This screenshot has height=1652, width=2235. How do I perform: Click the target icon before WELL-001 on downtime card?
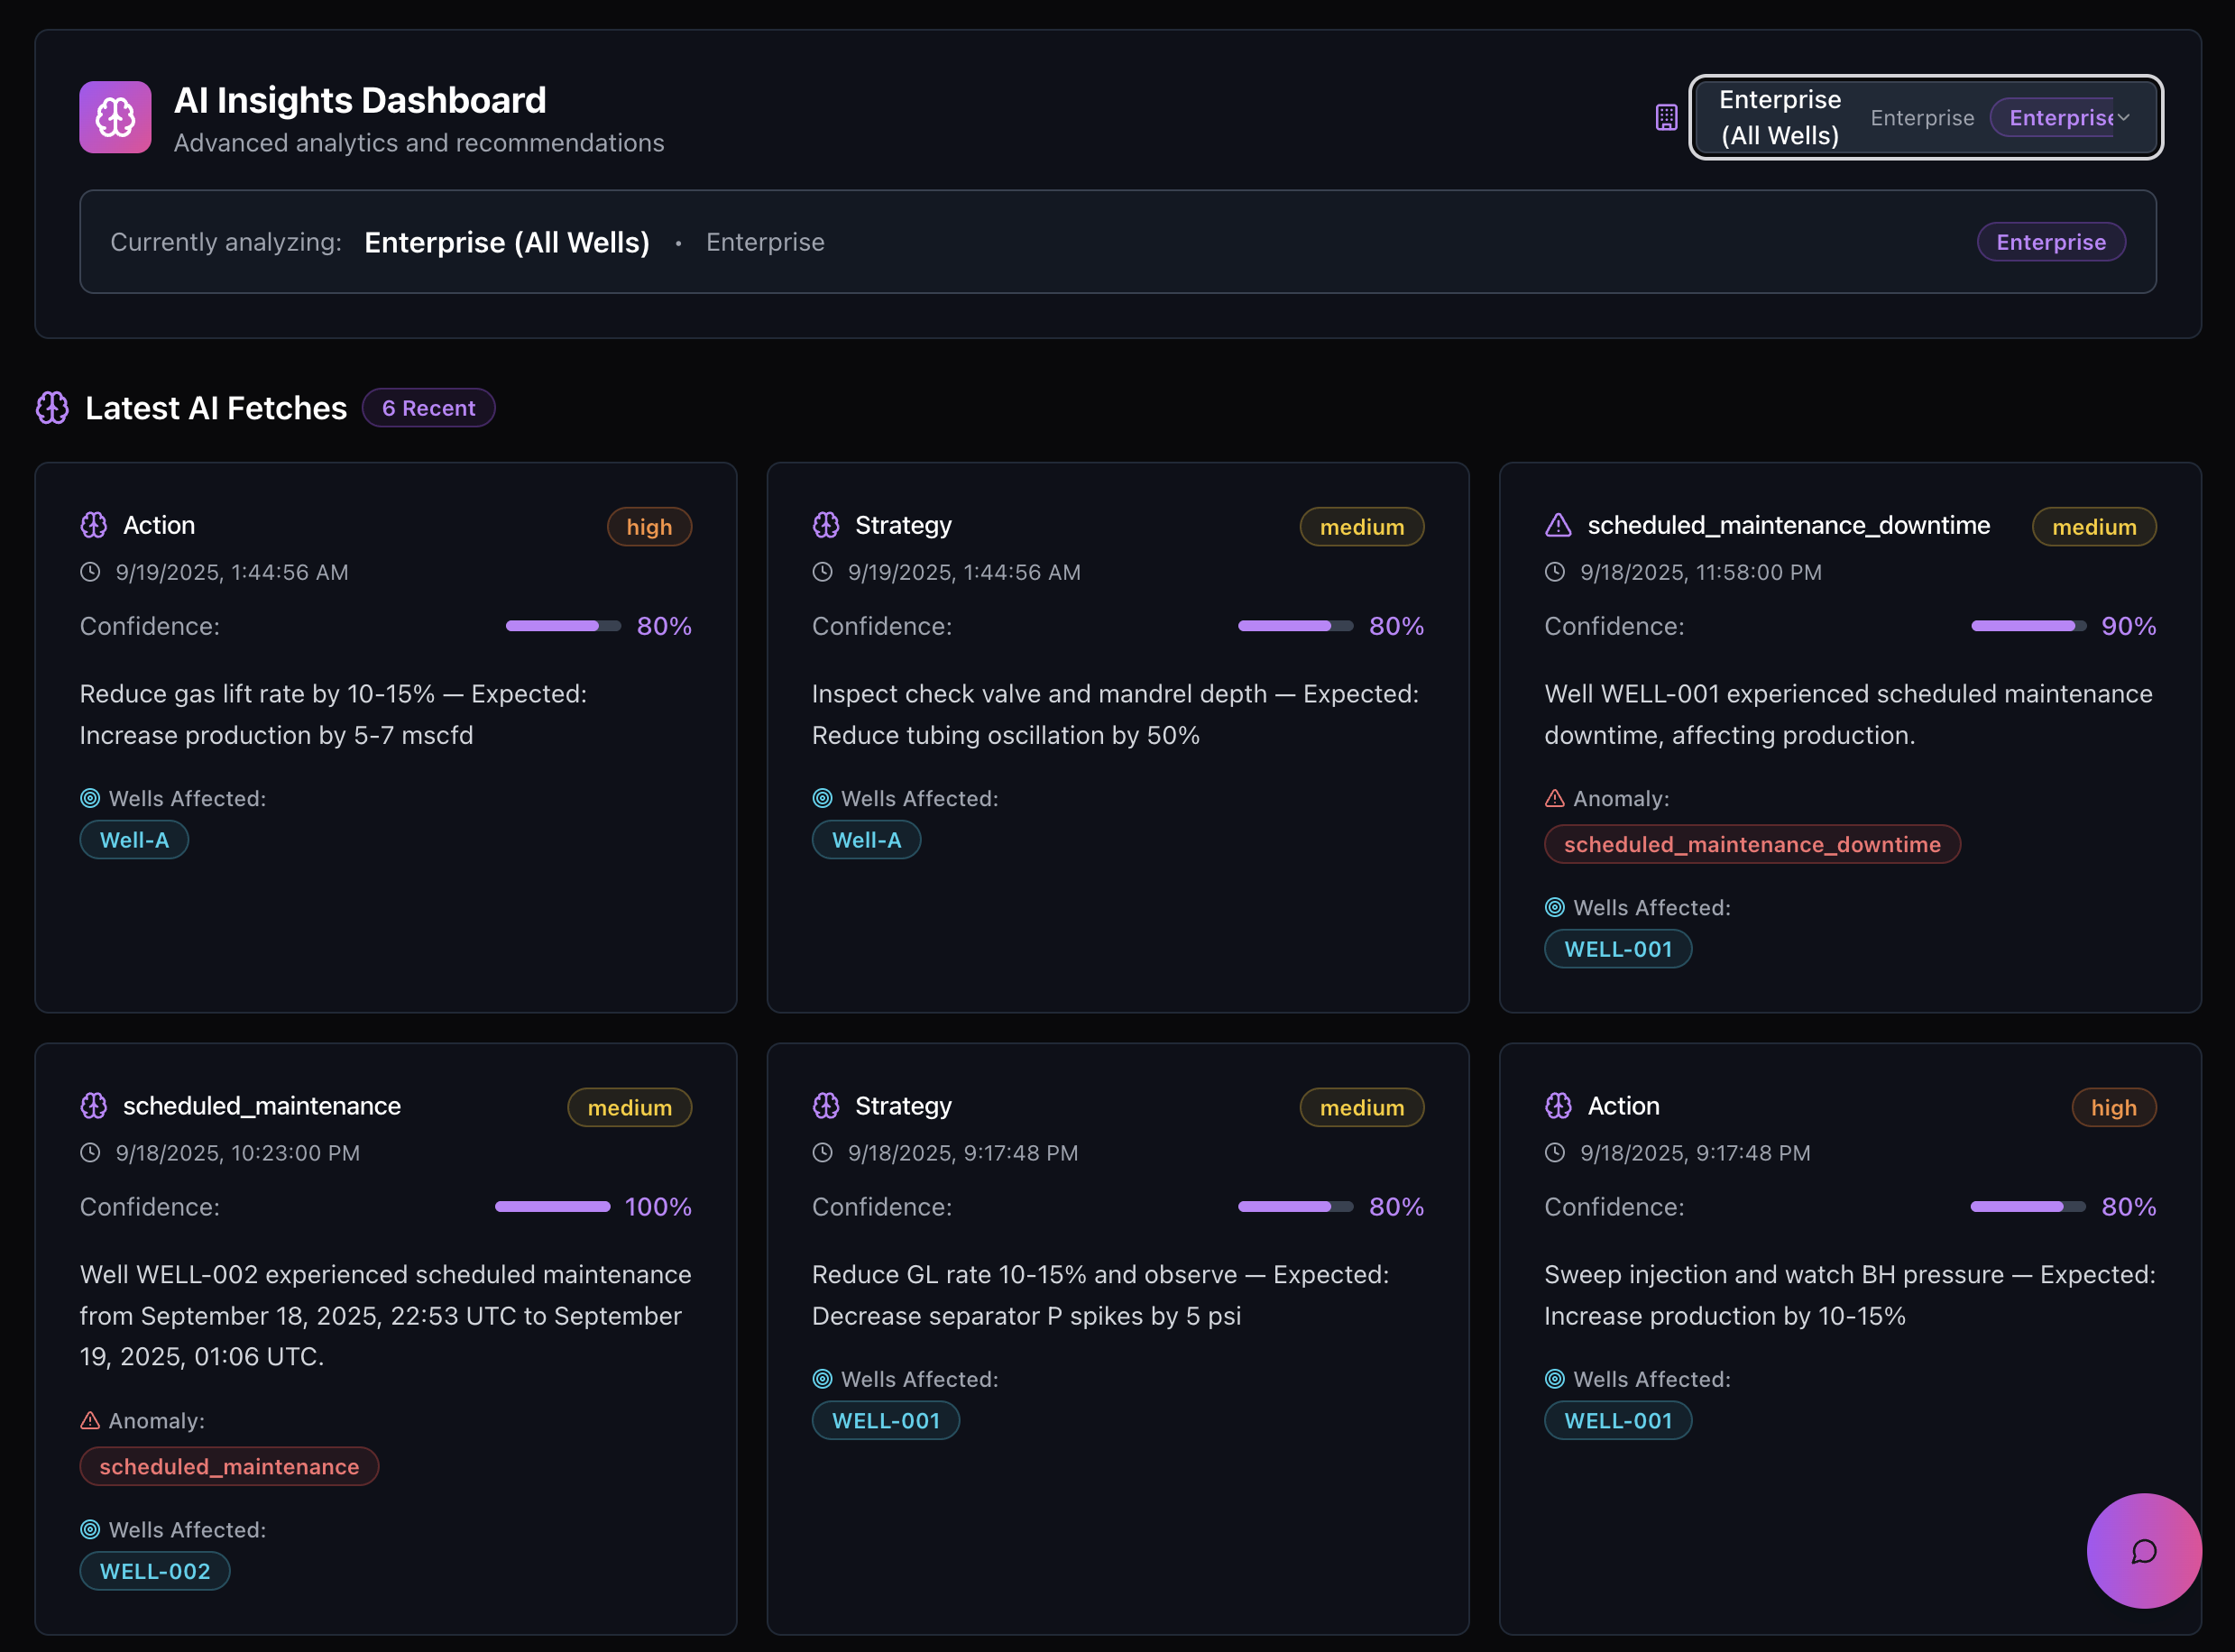[x=1555, y=907]
